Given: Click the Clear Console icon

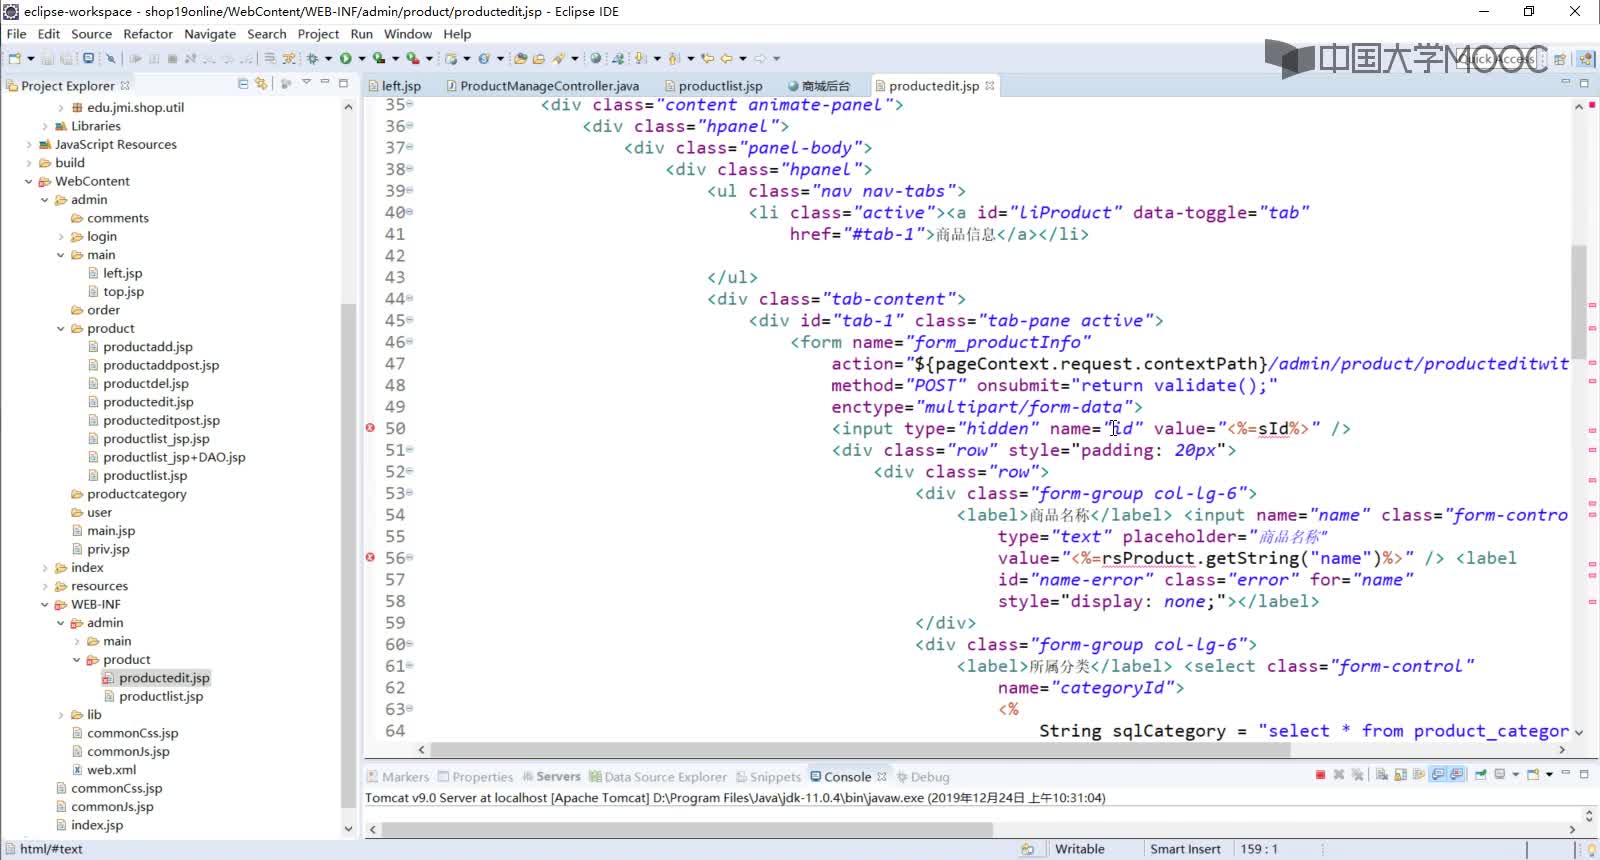Looking at the screenshot, I should click(x=1381, y=775).
